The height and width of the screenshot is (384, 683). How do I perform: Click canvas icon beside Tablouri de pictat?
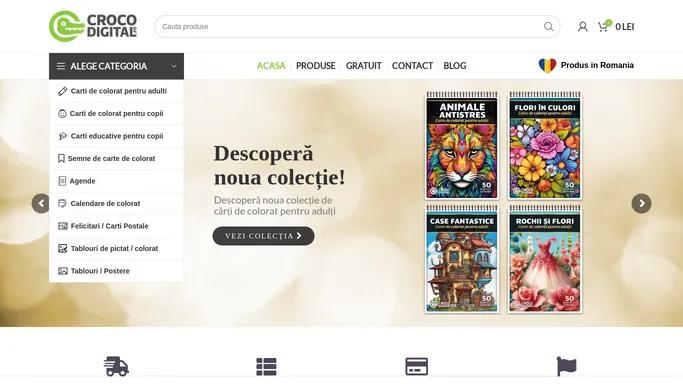pos(63,249)
